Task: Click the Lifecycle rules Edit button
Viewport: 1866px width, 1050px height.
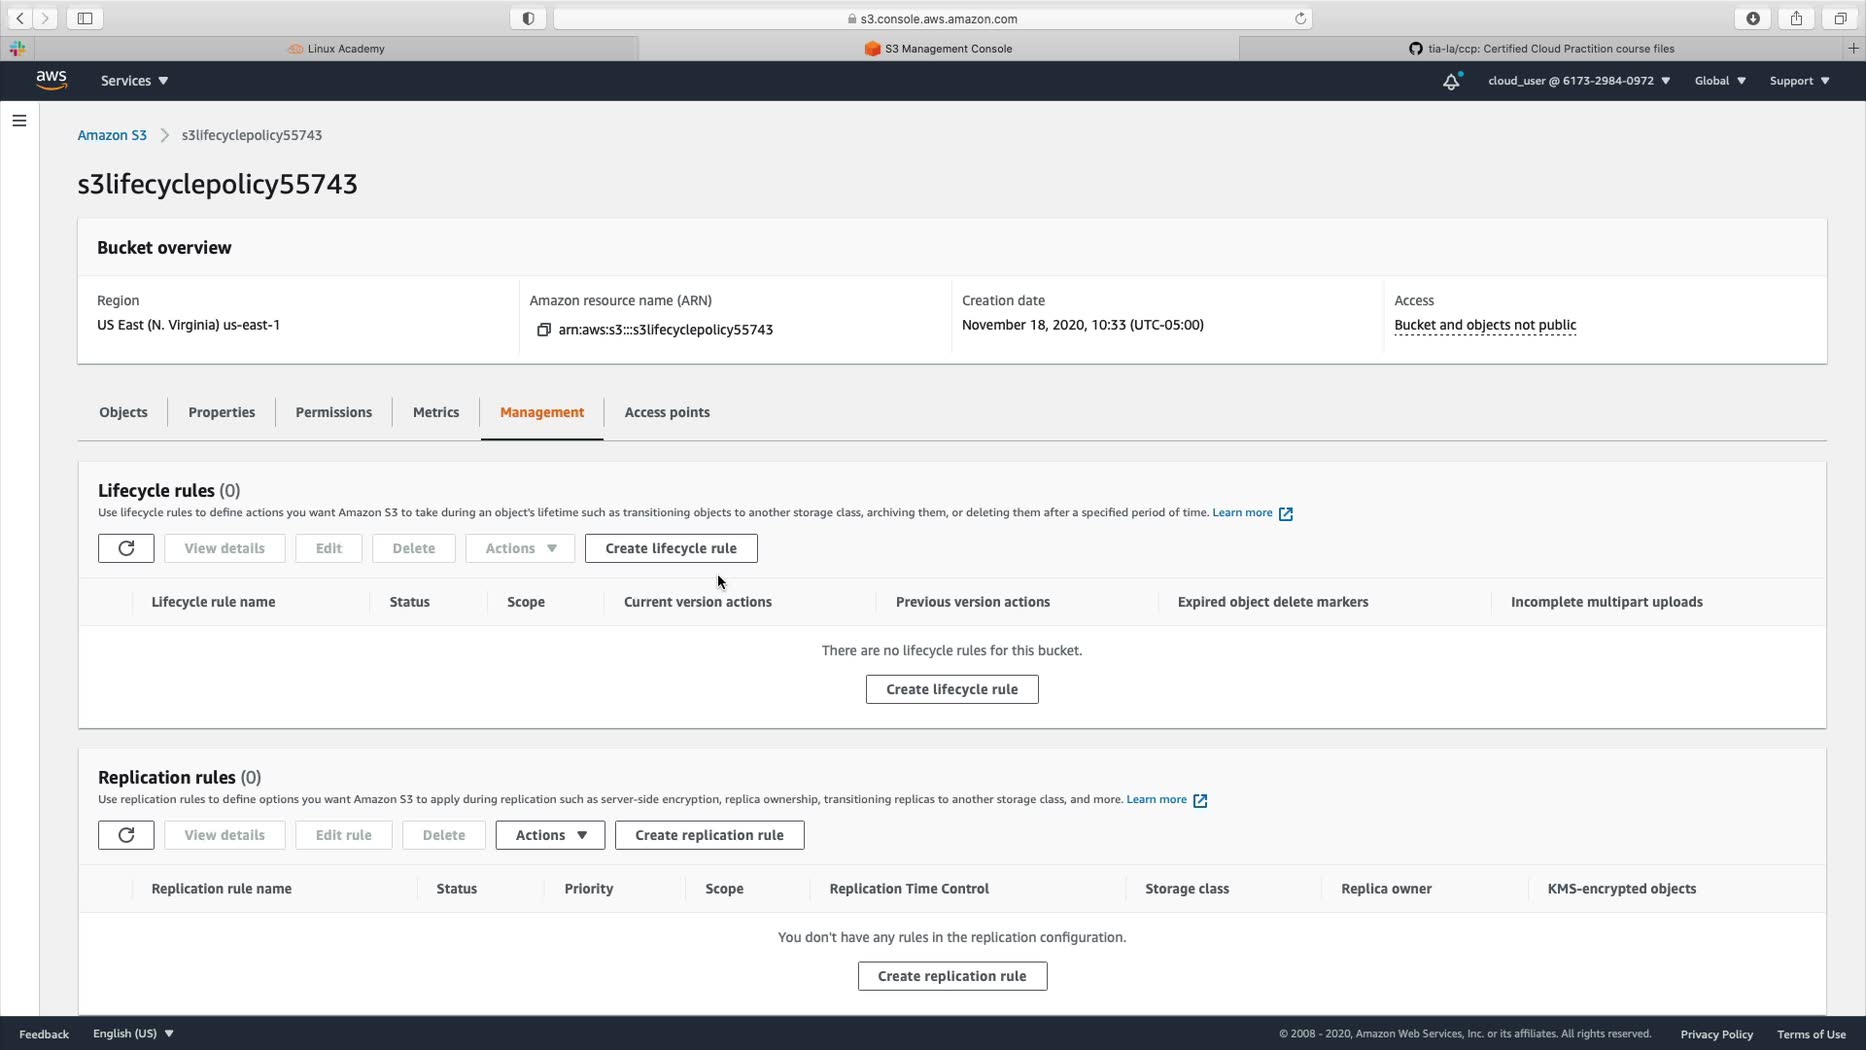Action: point(328,548)
